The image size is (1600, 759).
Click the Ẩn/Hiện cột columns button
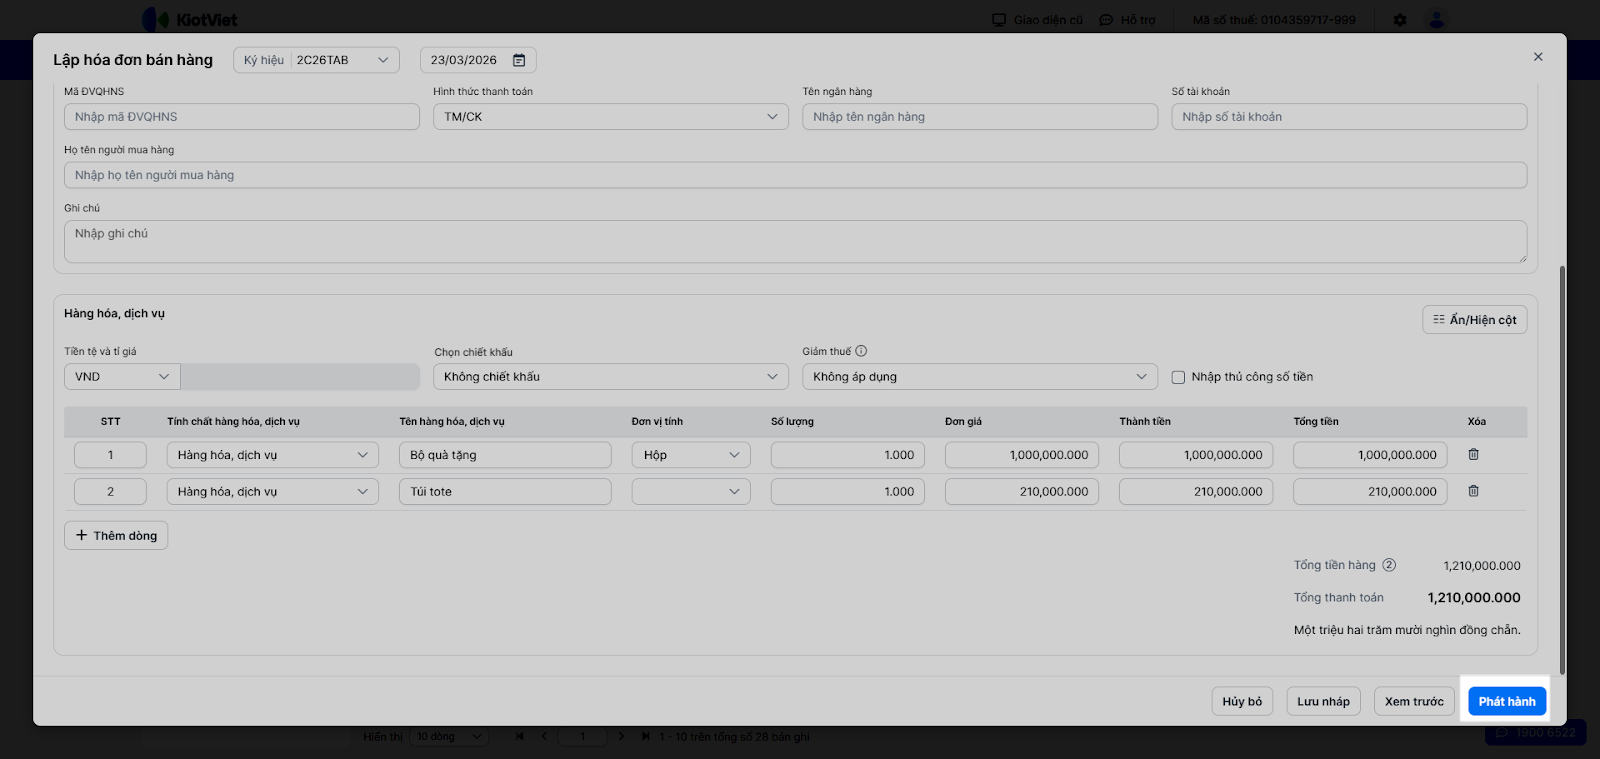[x=1474, y=320]
